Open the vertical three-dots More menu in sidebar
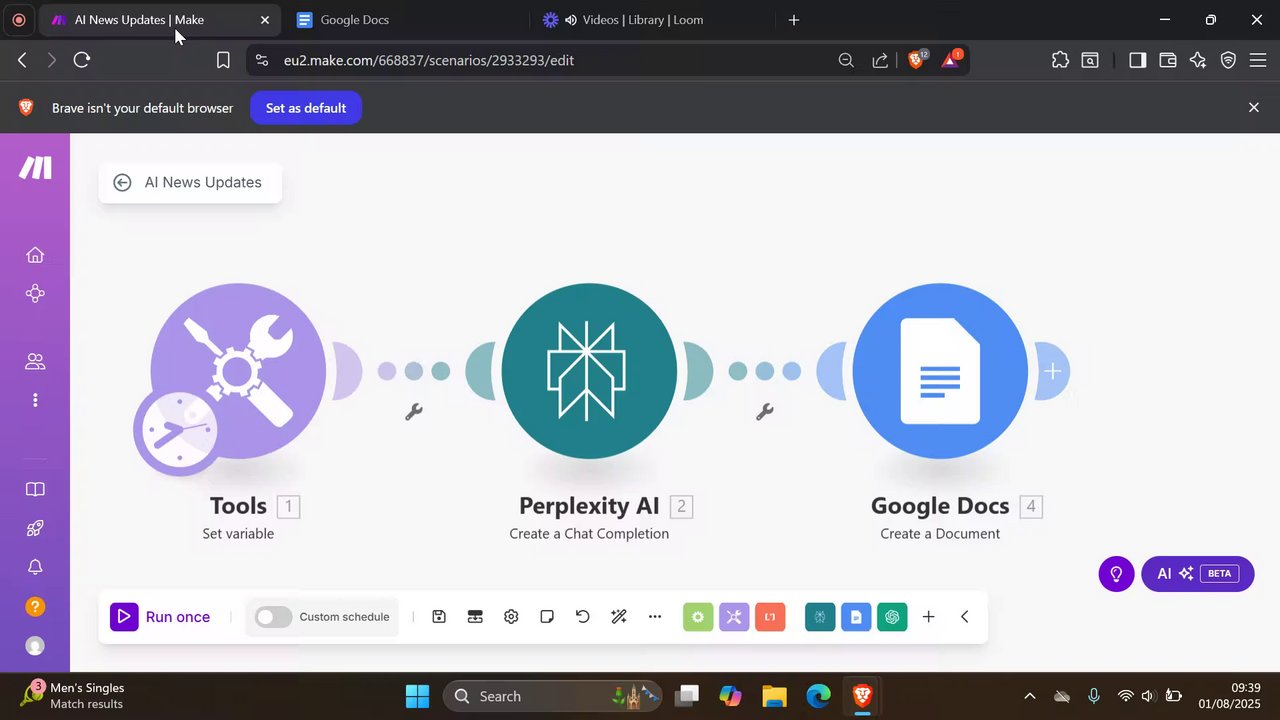1280x720 pixels. (x=35, y=400)
